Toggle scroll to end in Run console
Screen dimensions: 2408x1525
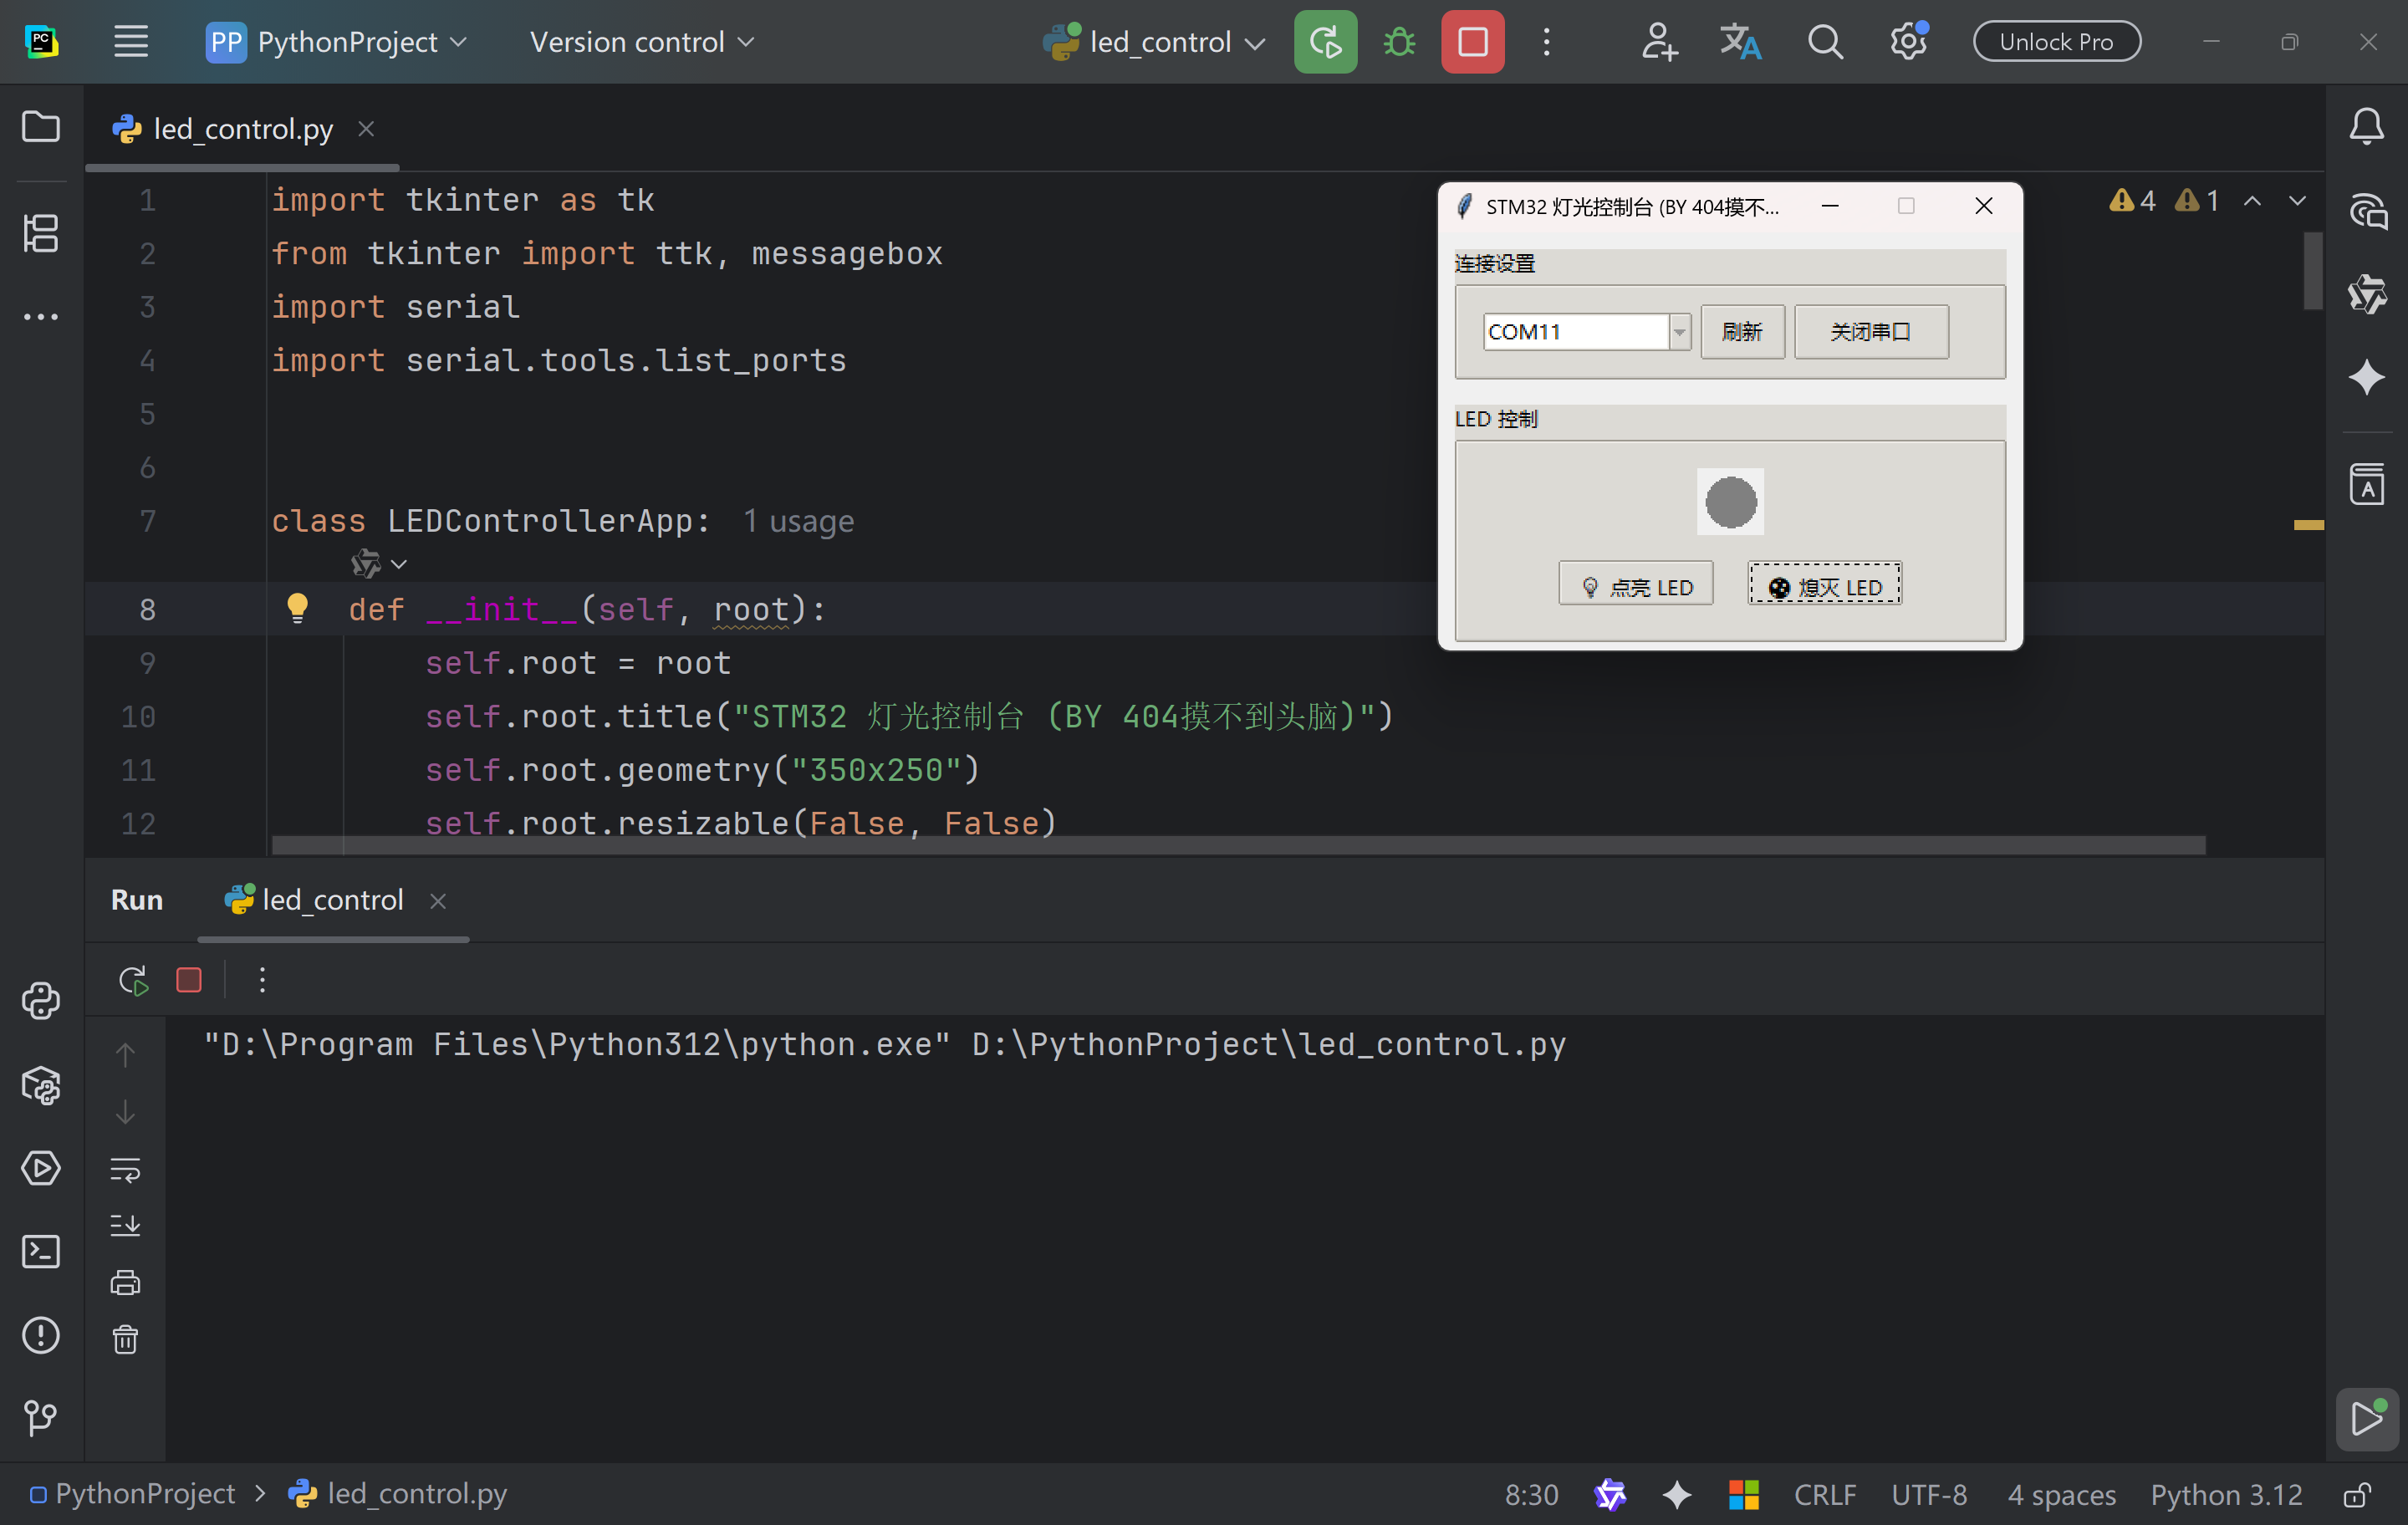click(125, 1225)
